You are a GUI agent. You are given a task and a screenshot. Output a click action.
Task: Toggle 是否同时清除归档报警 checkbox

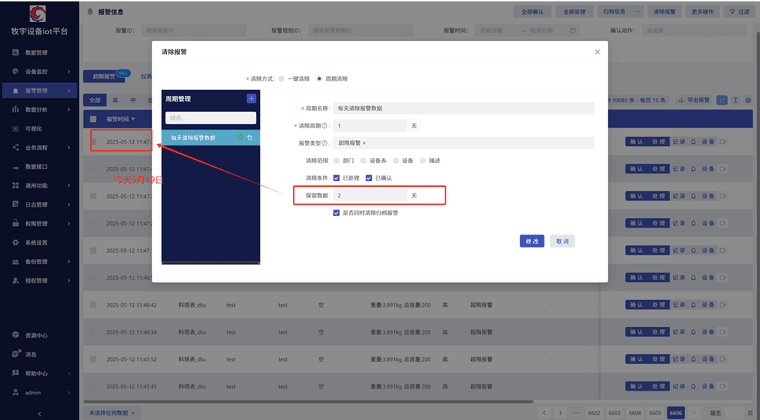(x=336, y=213)
